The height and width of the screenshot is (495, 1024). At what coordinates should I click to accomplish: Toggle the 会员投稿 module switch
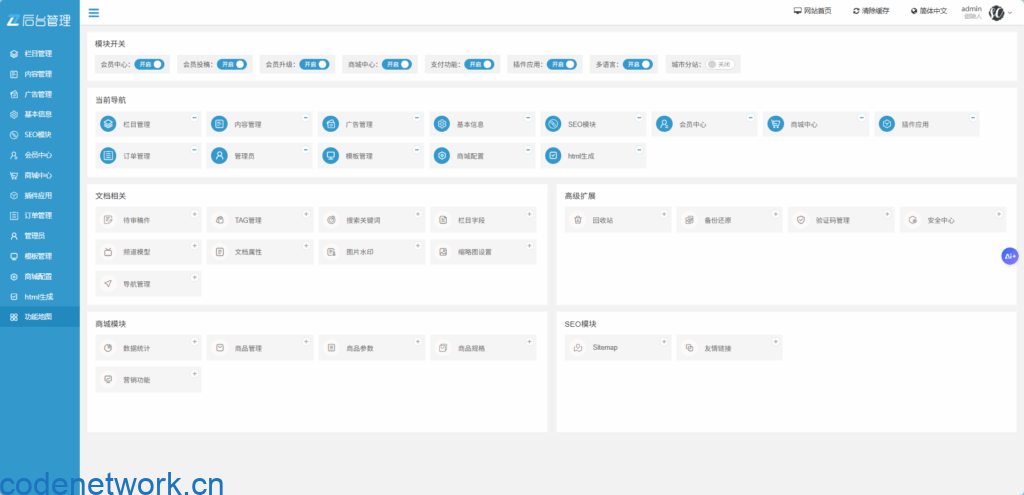coord(232,64)
